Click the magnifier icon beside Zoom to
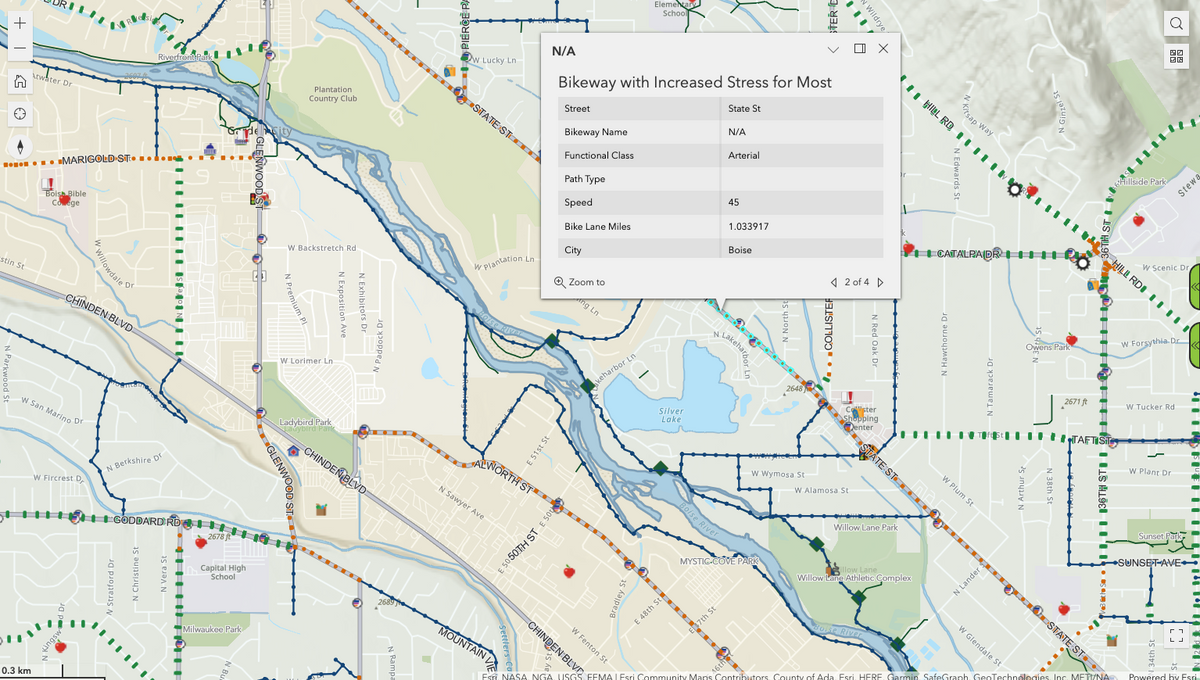The image size is (1200, 680). tap(561, 281)
